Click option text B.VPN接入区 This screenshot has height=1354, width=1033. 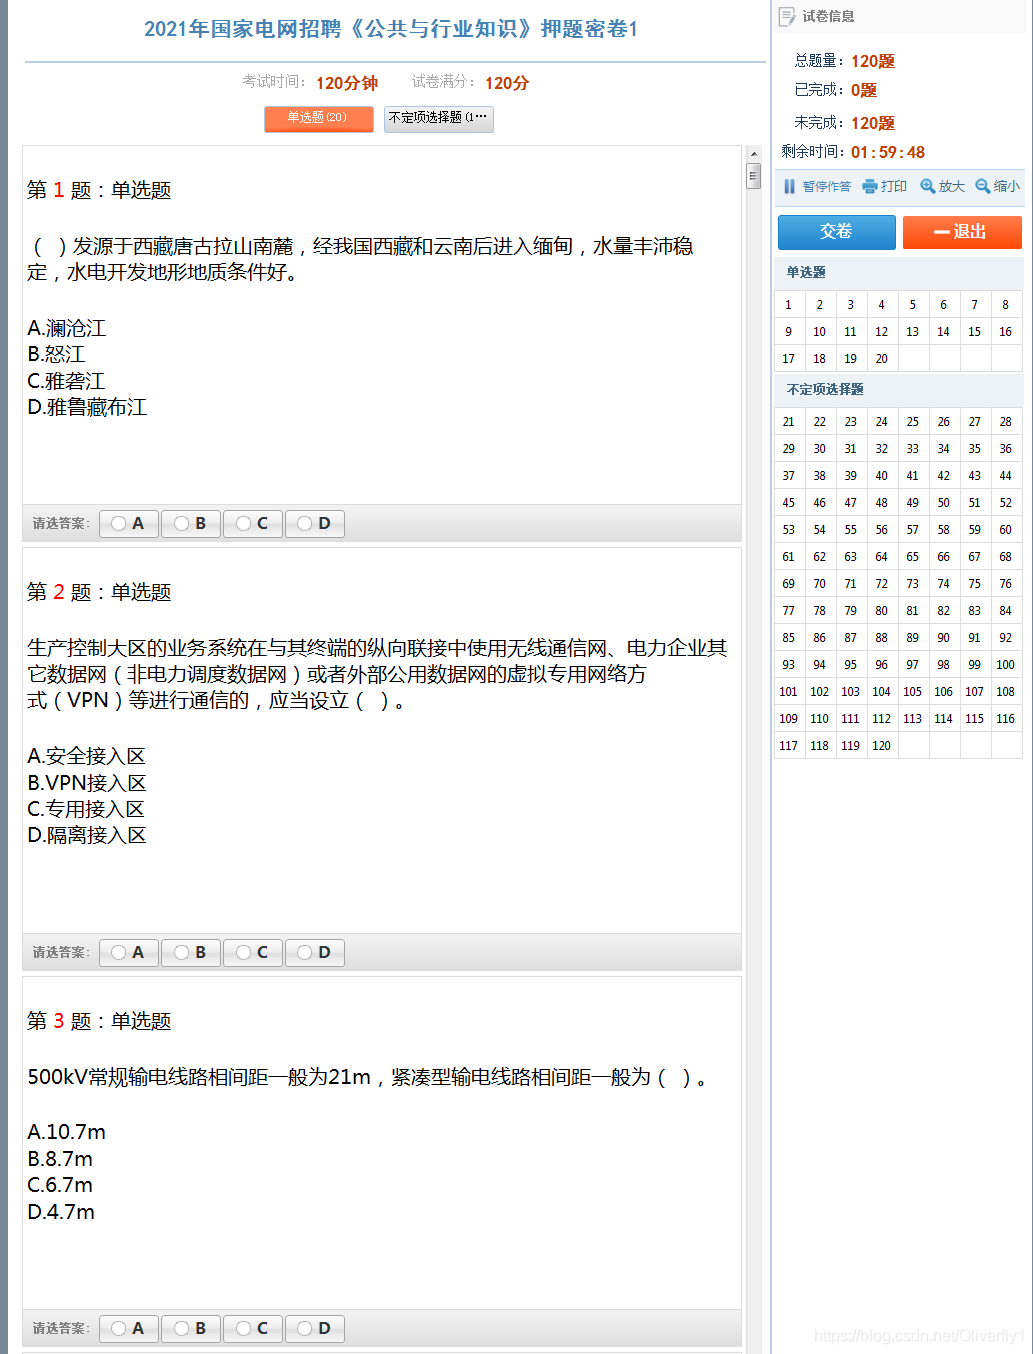point(86,783)
